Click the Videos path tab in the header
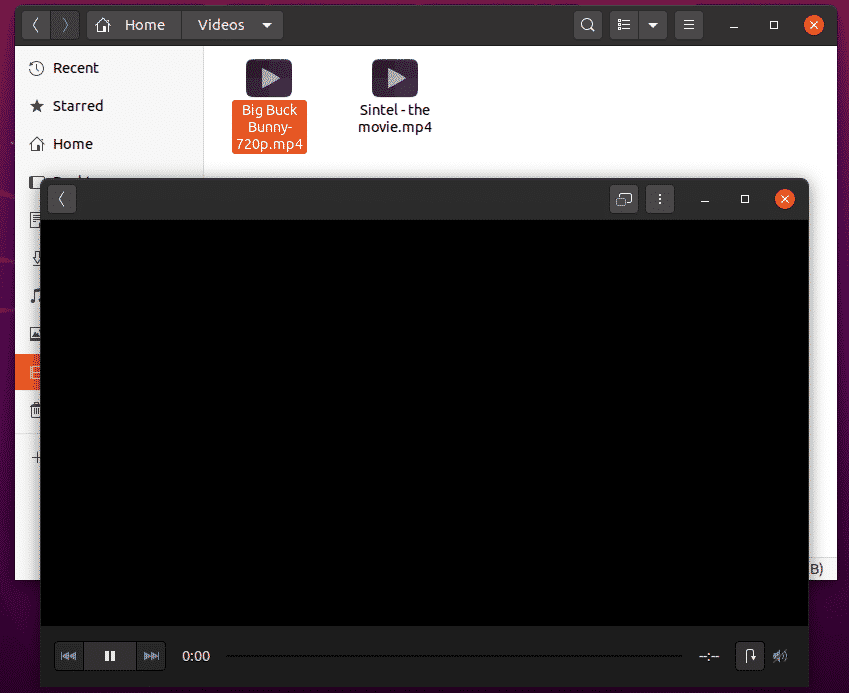This screenshot has height=693, width=849. pyautogui.click(x=222, y=25)
